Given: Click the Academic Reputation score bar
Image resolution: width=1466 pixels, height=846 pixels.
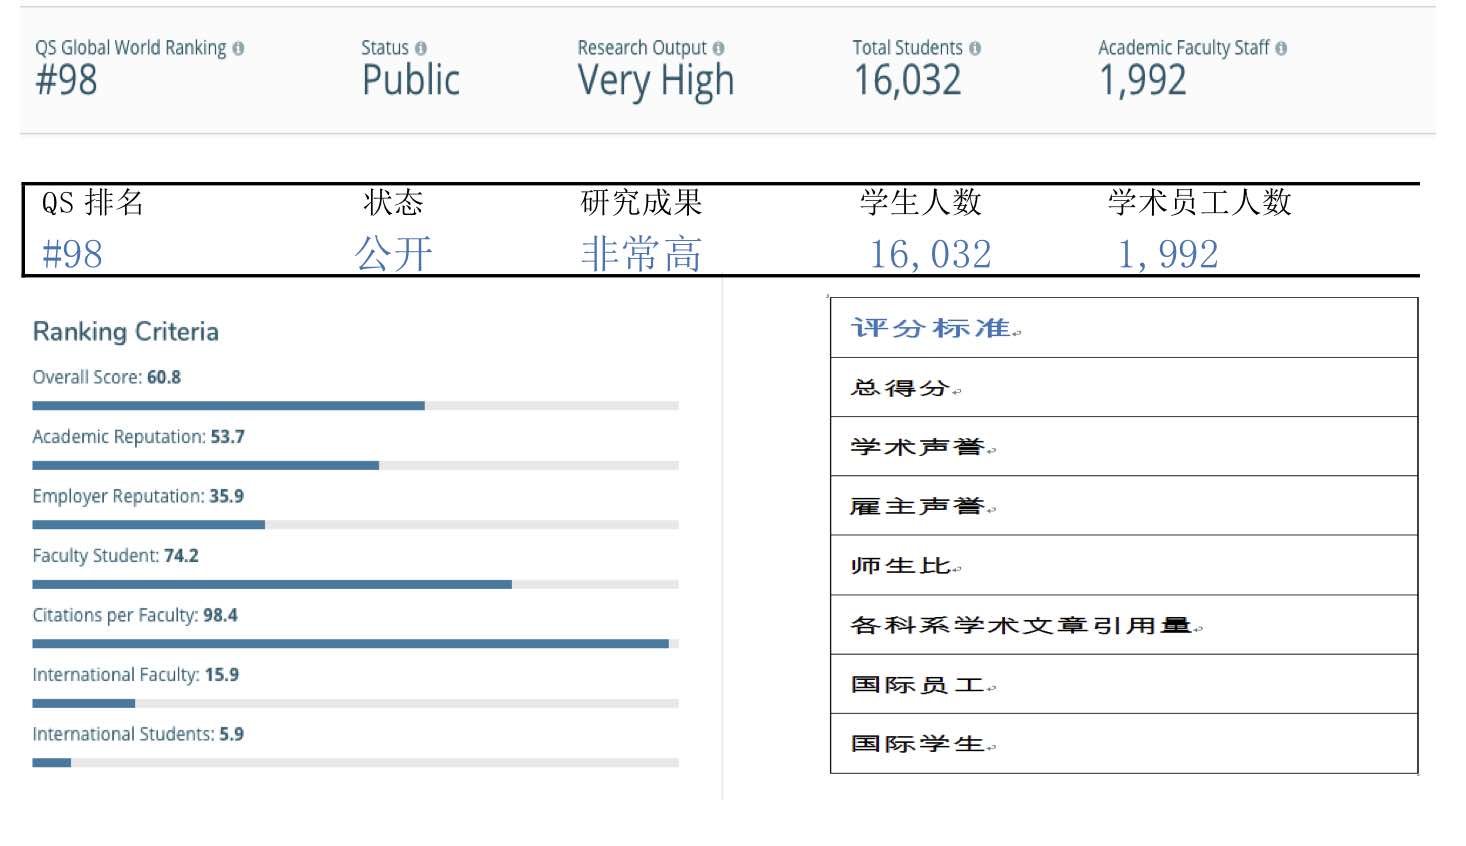Looking at the screenshot, I should [355, 465].
